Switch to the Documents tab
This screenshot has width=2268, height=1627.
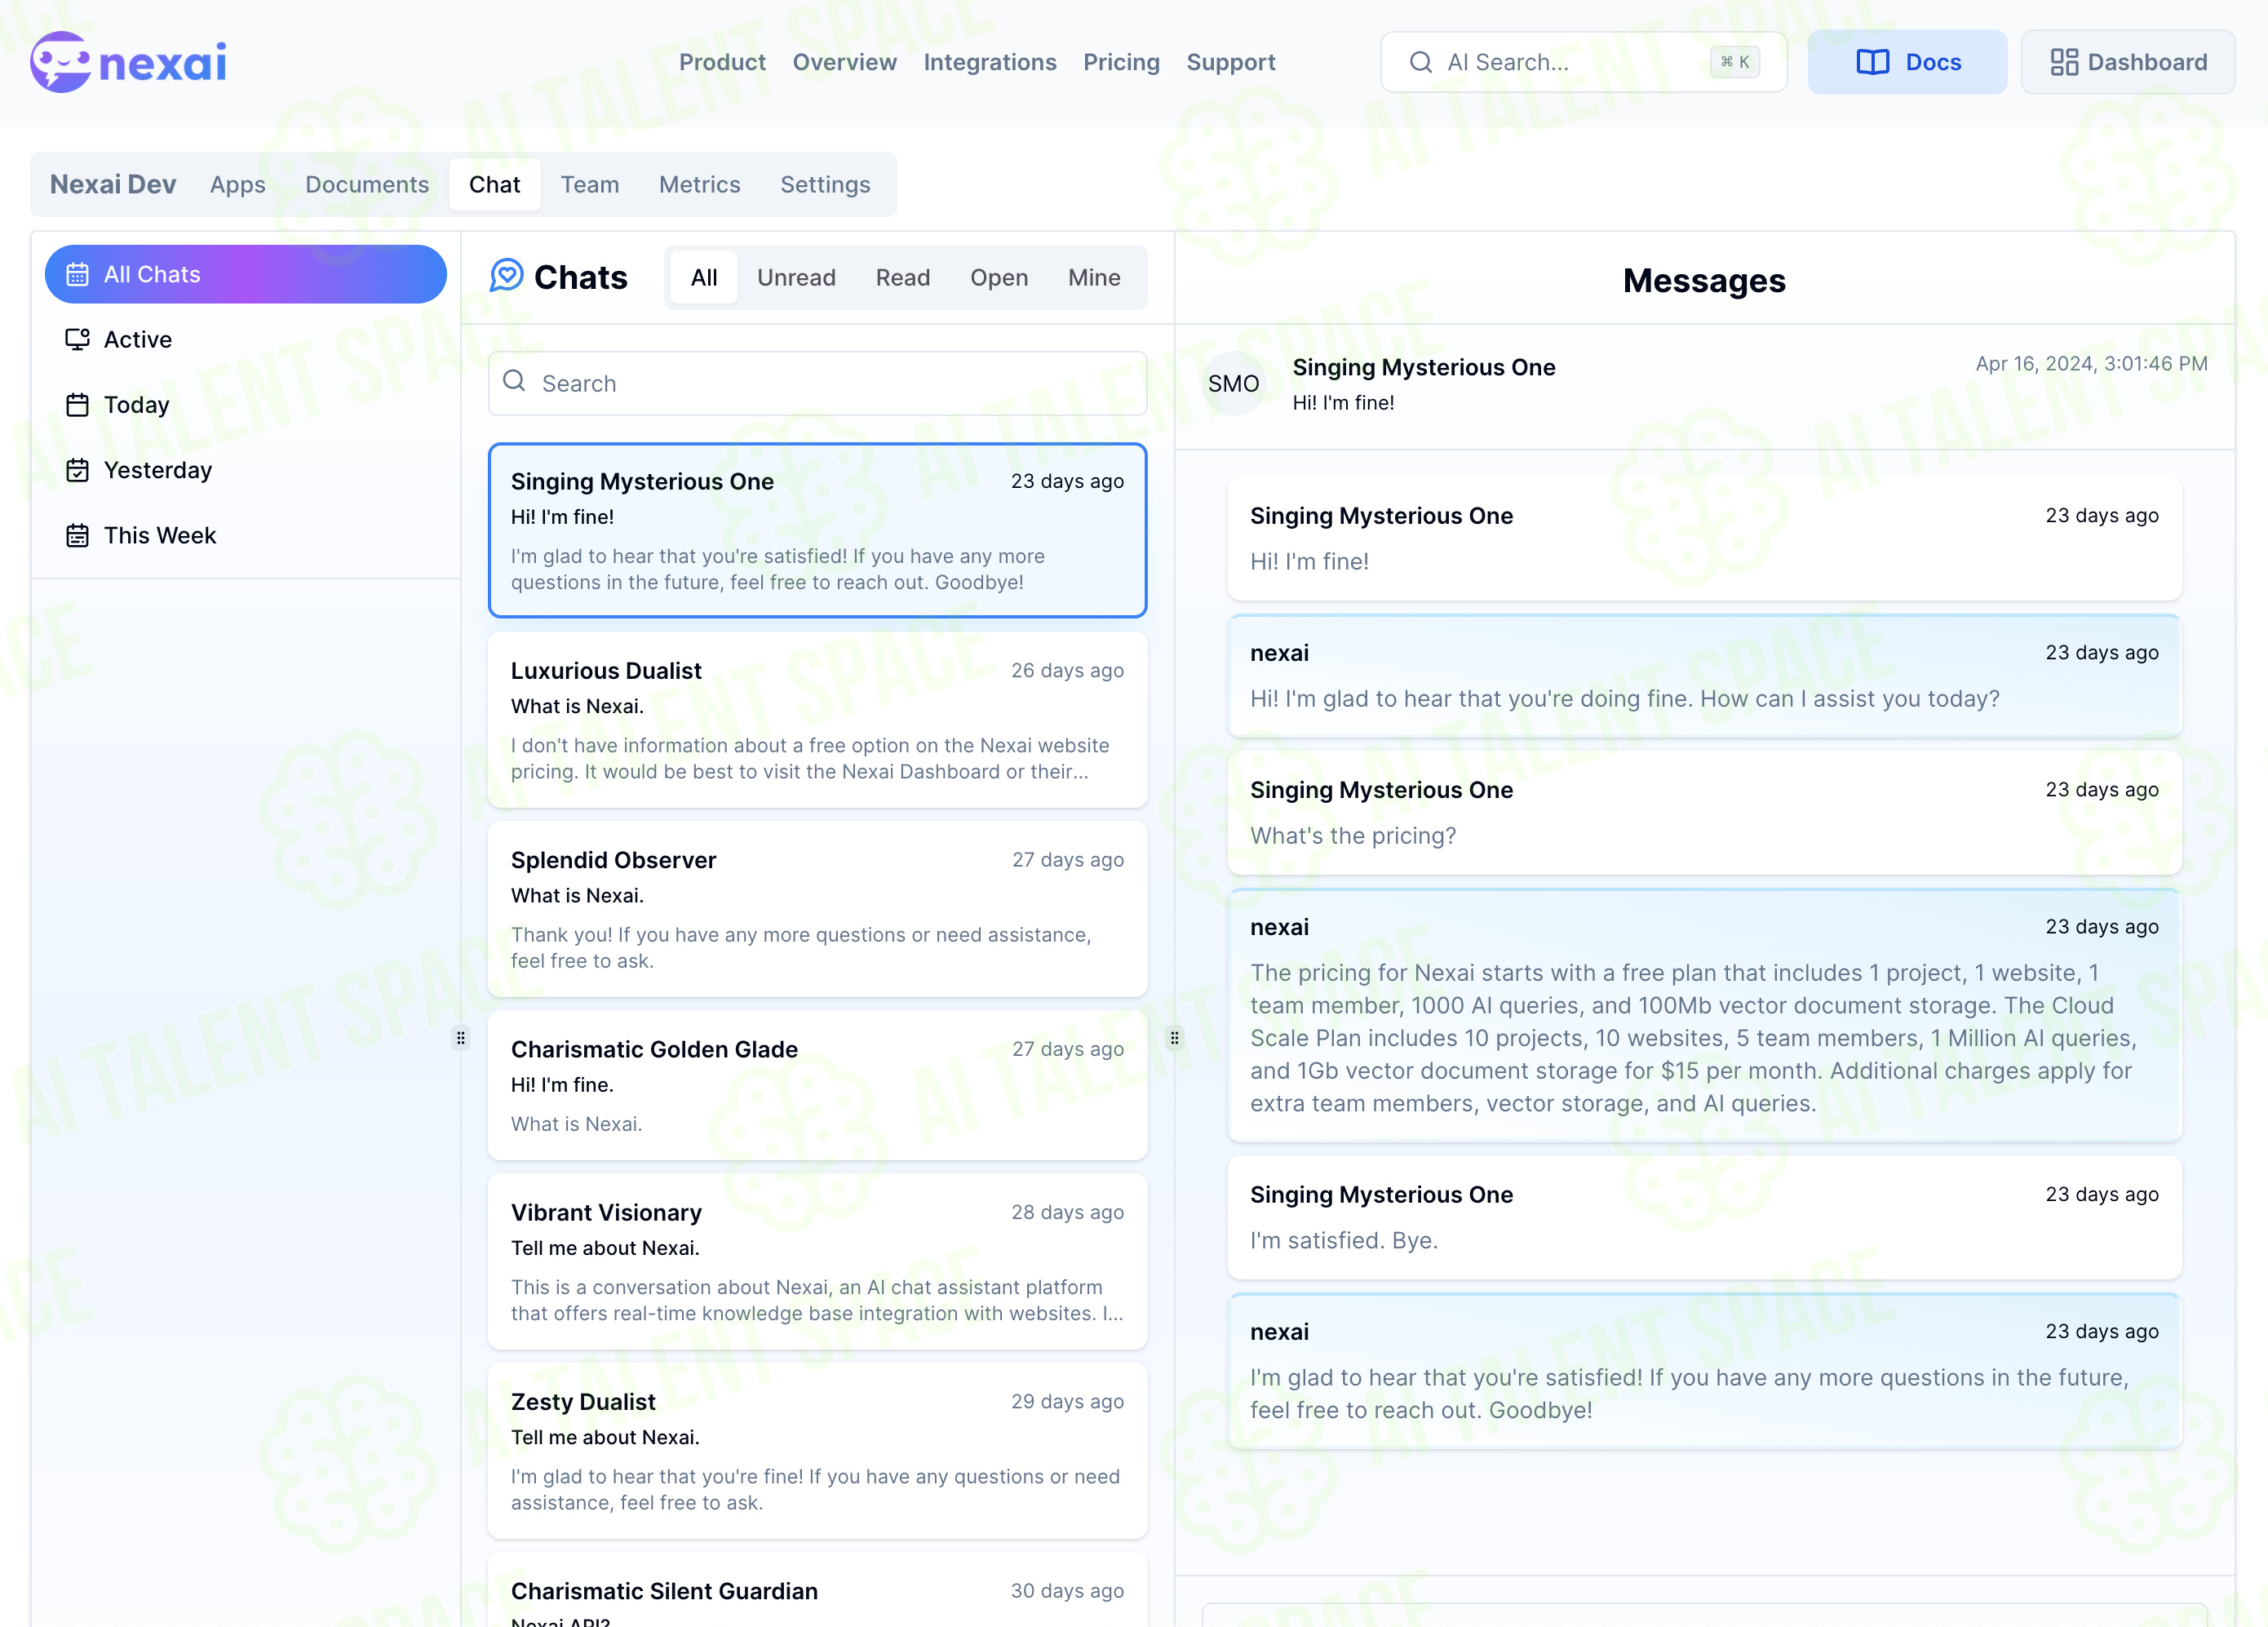coord(366,184)
